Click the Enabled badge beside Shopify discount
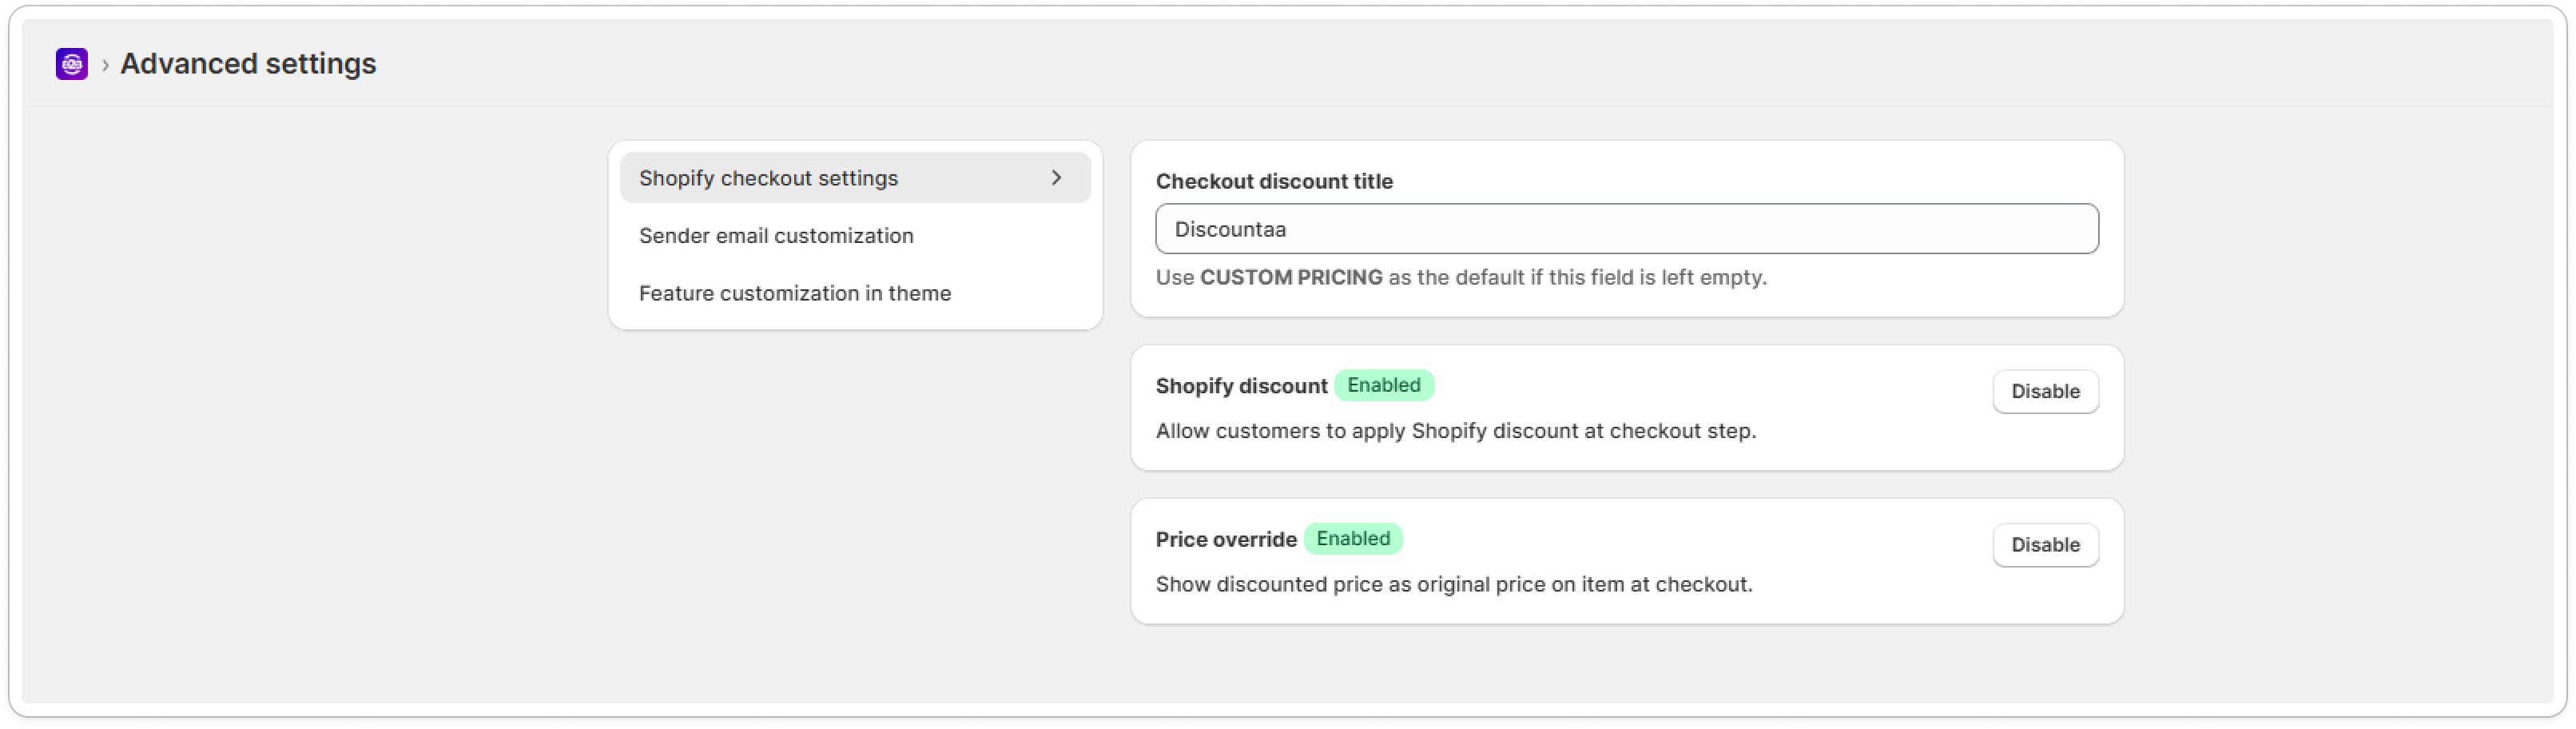The height and width of the screenshot is (729, 2576). 1383,386
